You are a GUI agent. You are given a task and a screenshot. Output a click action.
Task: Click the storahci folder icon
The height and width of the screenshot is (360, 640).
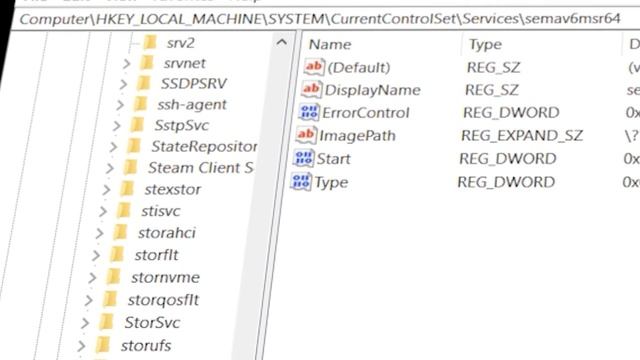[121, 232]
